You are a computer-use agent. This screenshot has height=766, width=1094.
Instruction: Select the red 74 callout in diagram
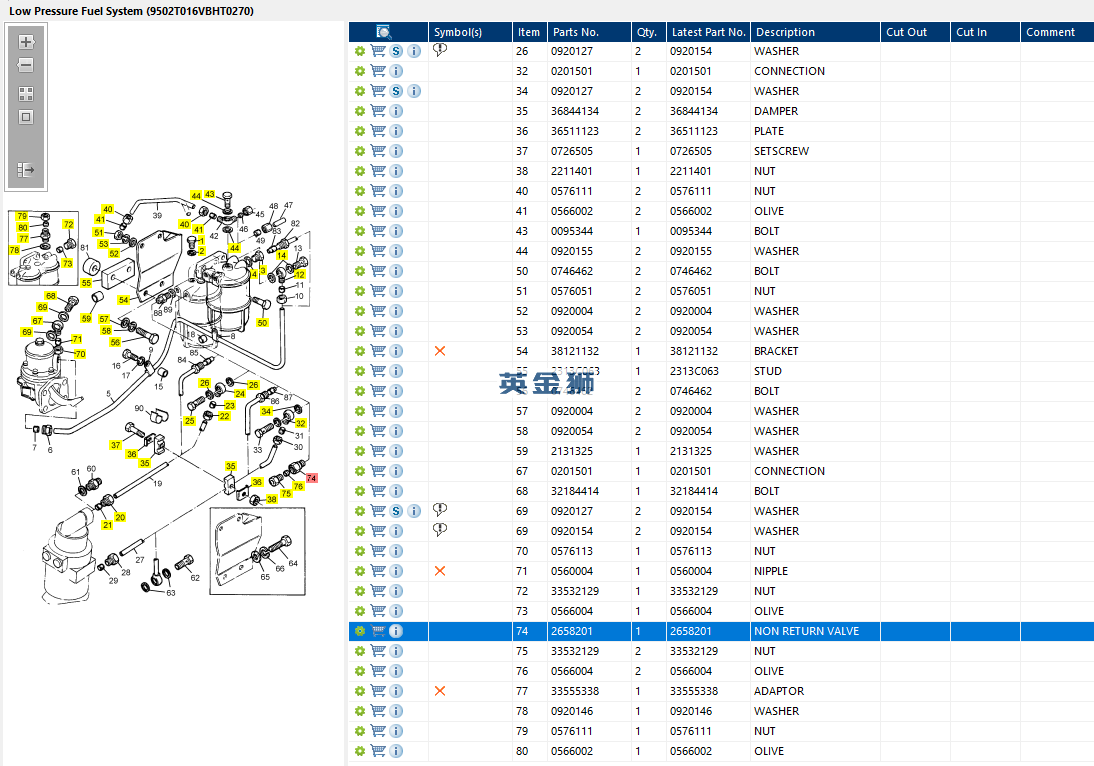[311, 478]
